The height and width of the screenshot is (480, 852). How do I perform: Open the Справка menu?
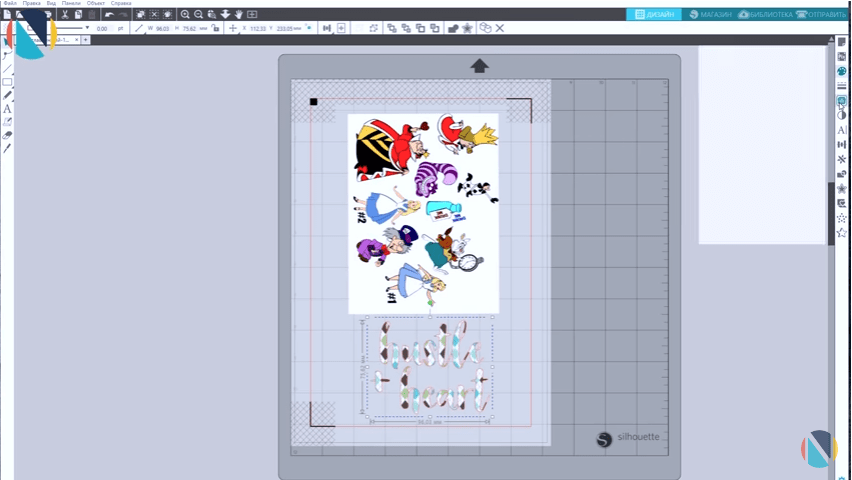(x=121, y=3)
